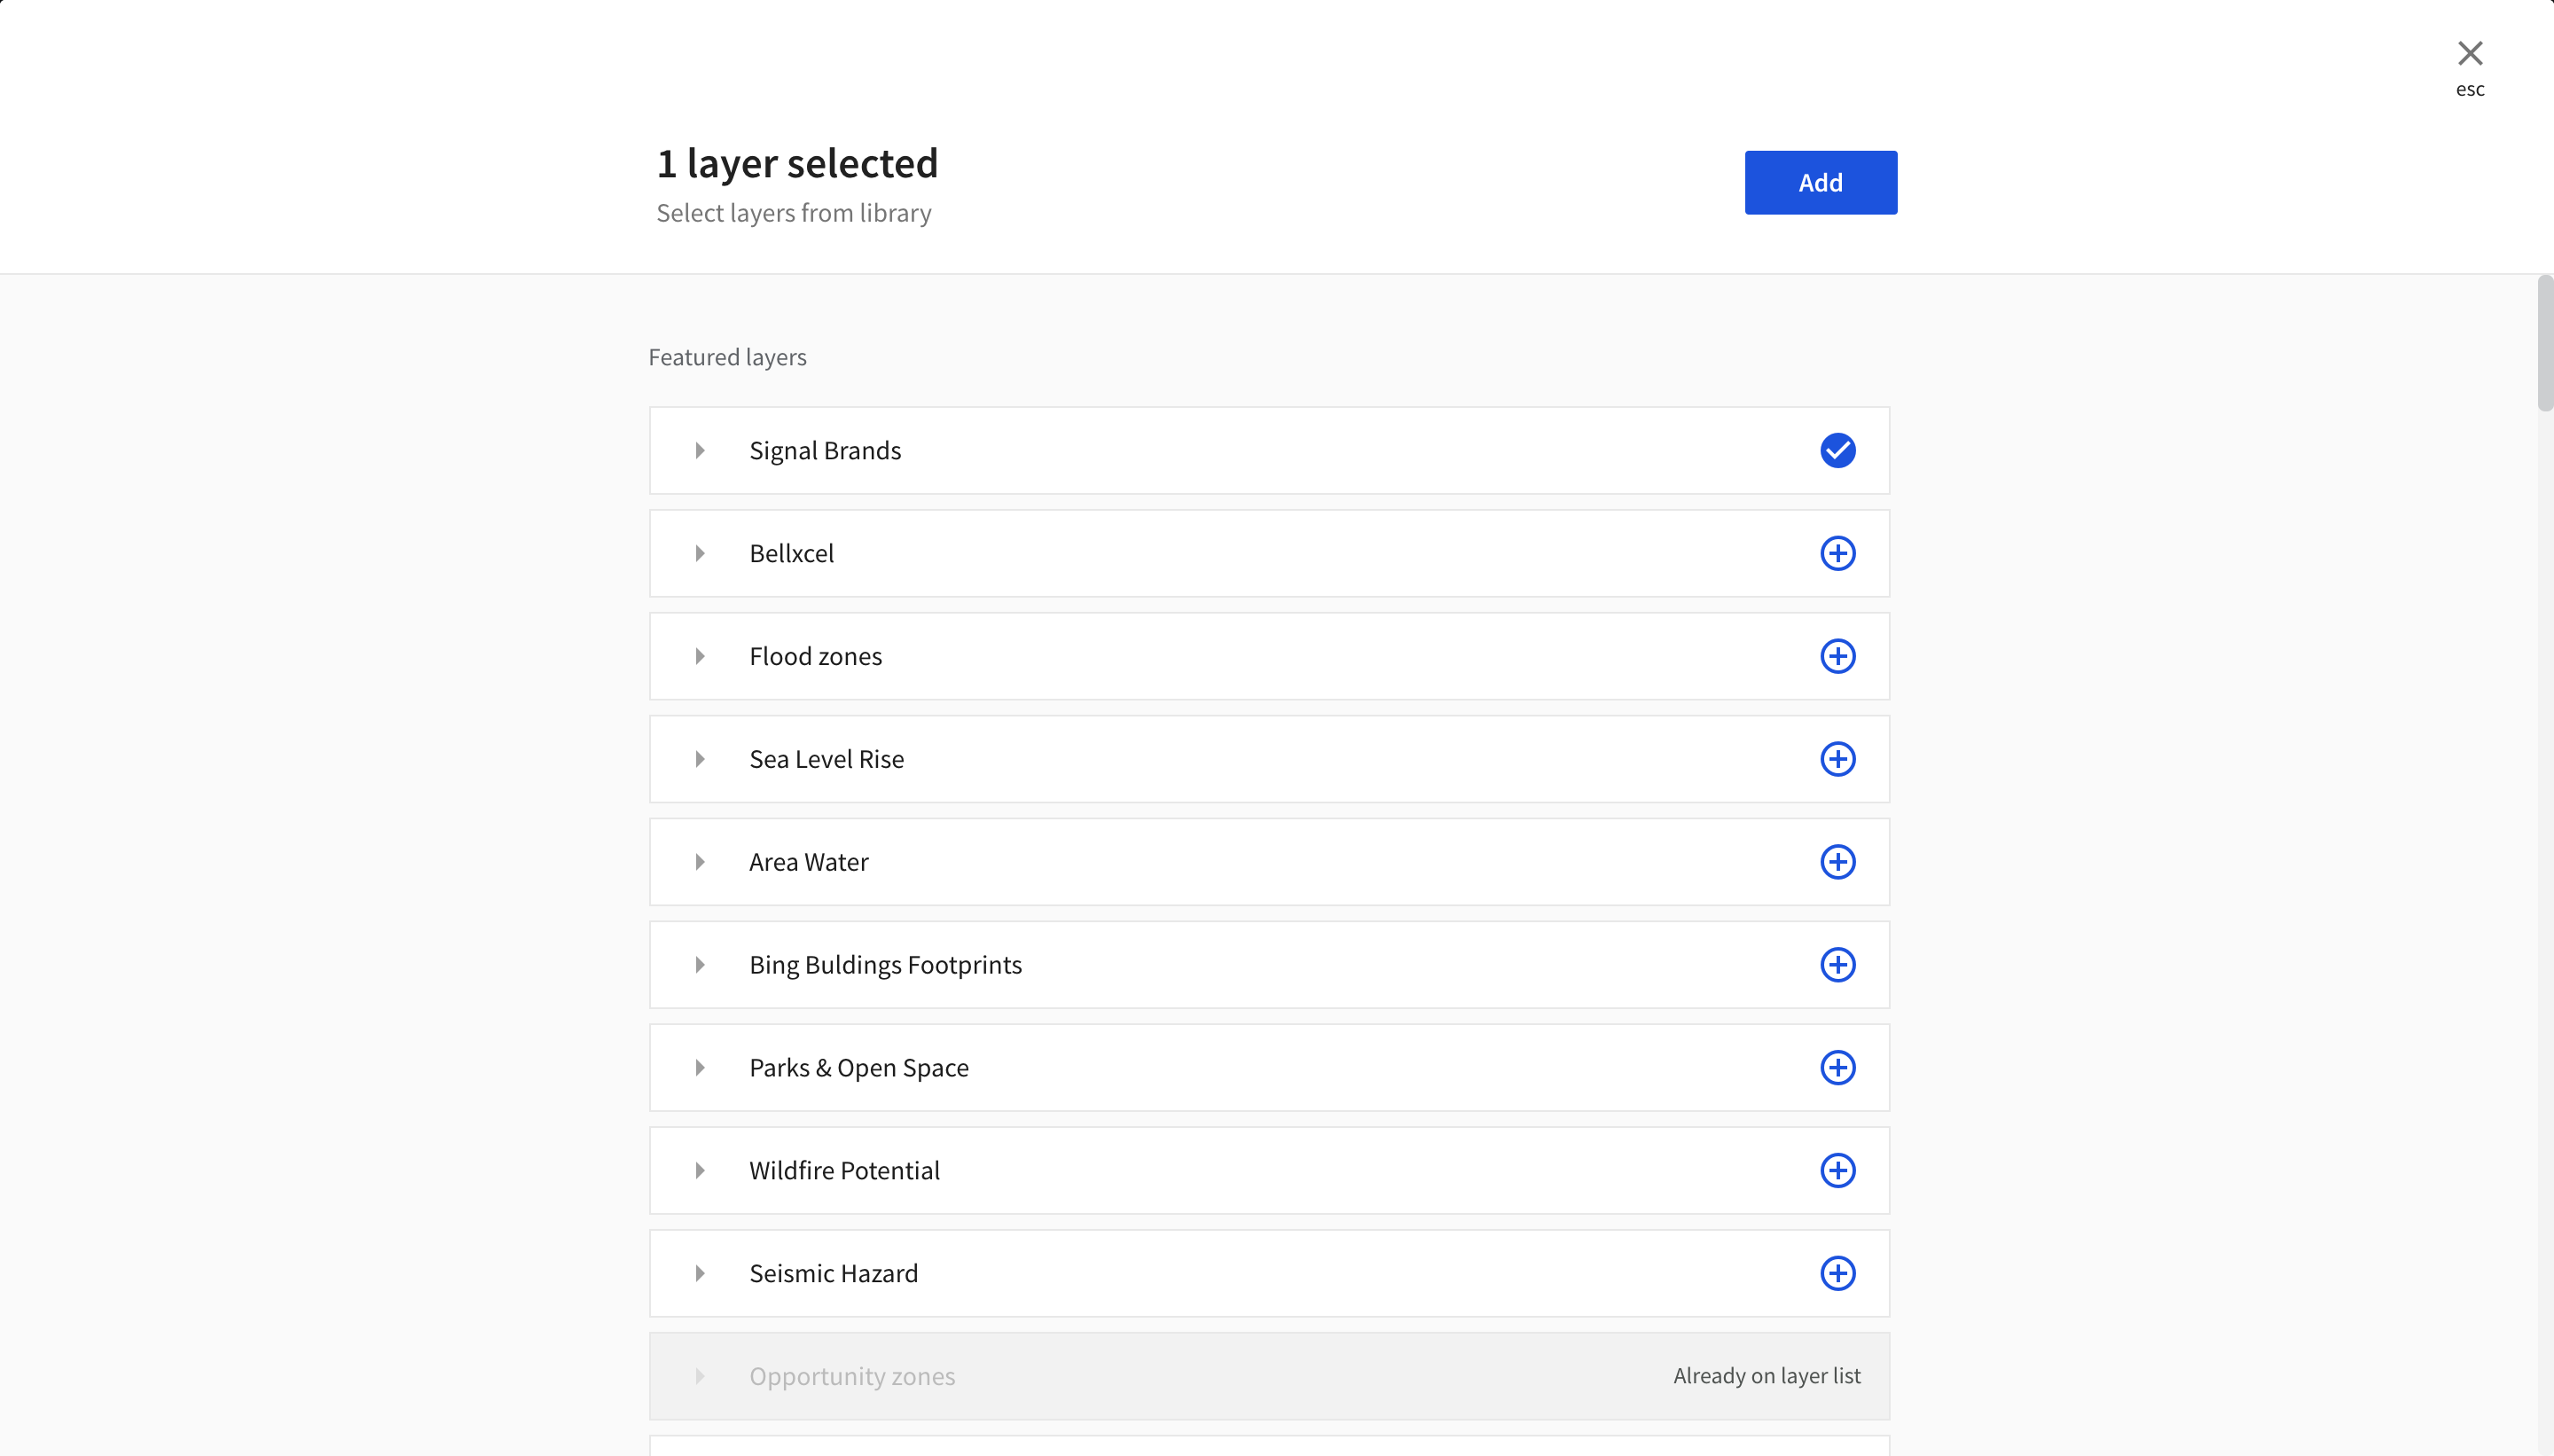Expand the Area Water row arrow
2554x1456 pixels.
coord(700,862)
